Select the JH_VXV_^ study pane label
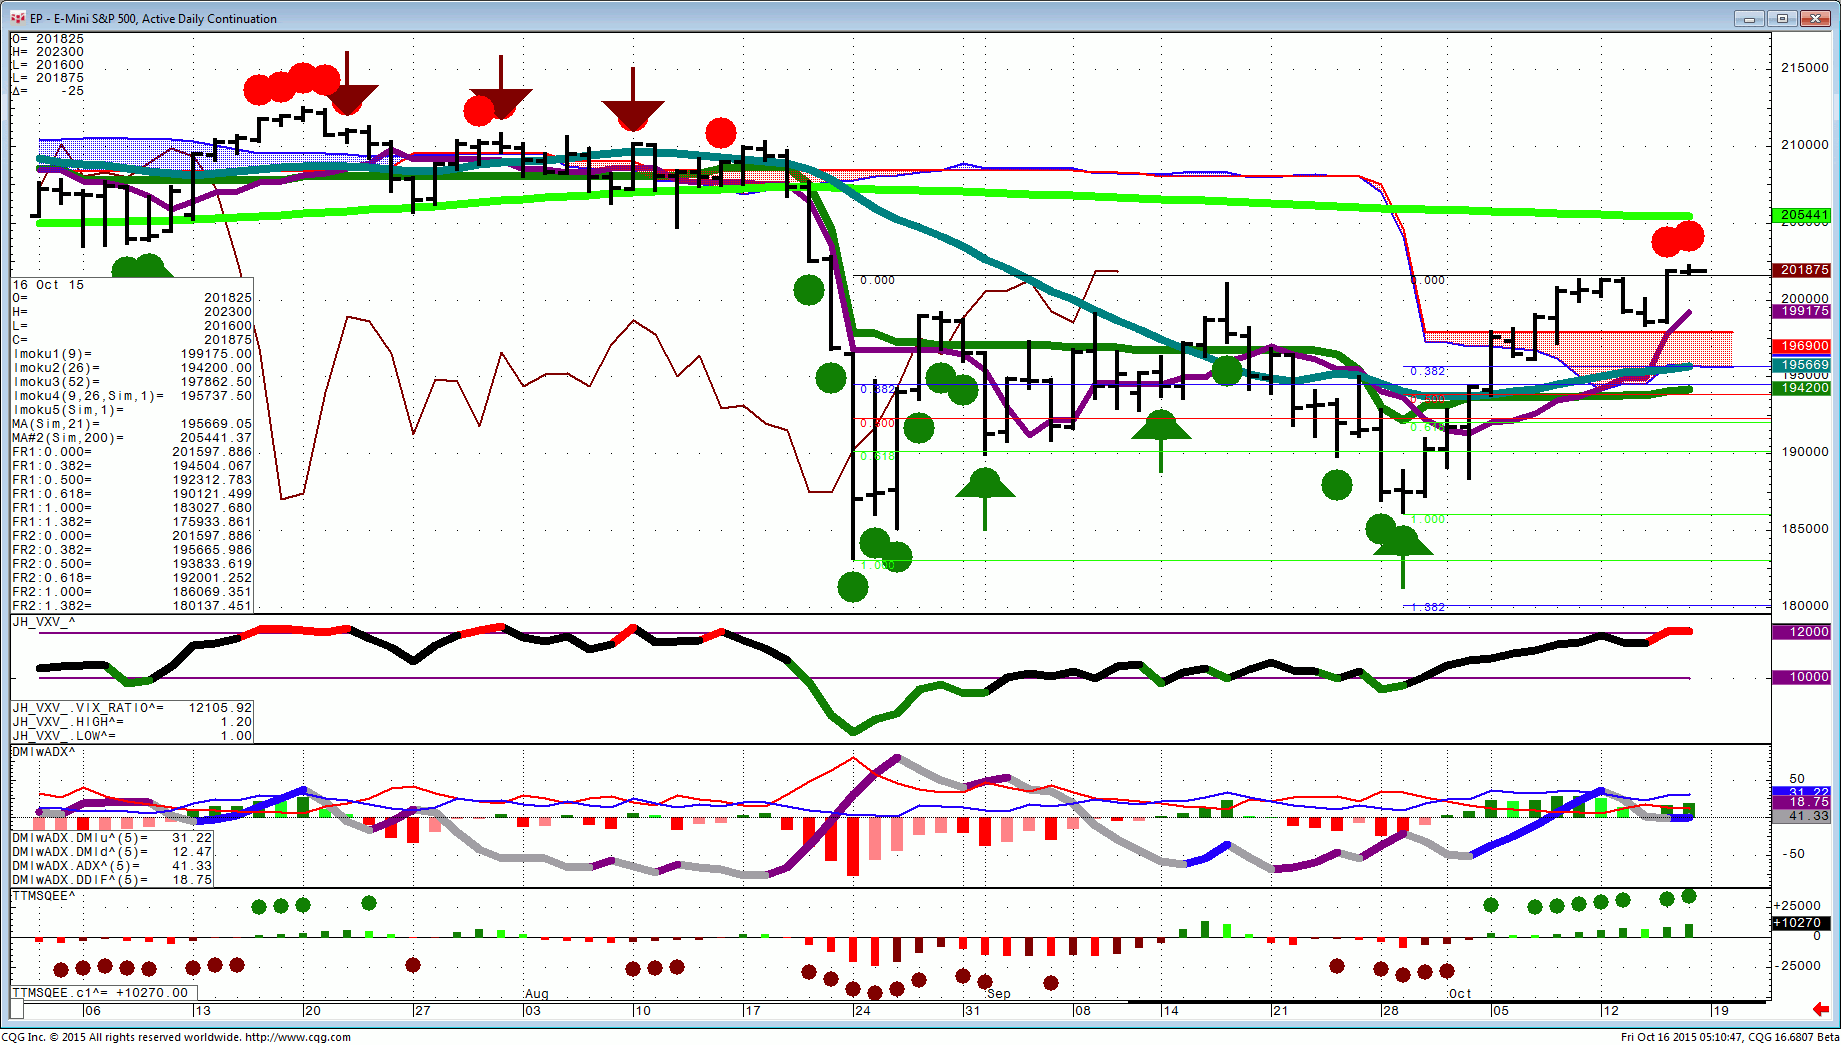The height and width of the screenshot is (1045, 1841). pos(43,622)
